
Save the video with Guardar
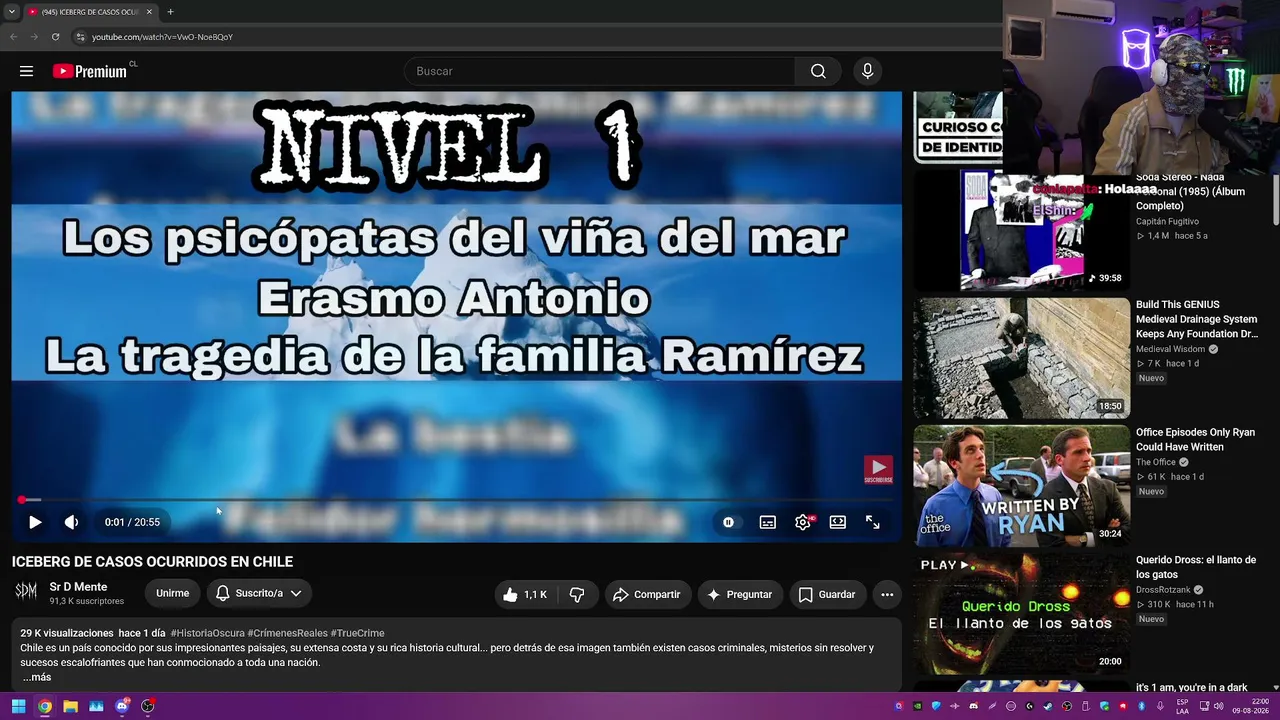click(827, 594)
